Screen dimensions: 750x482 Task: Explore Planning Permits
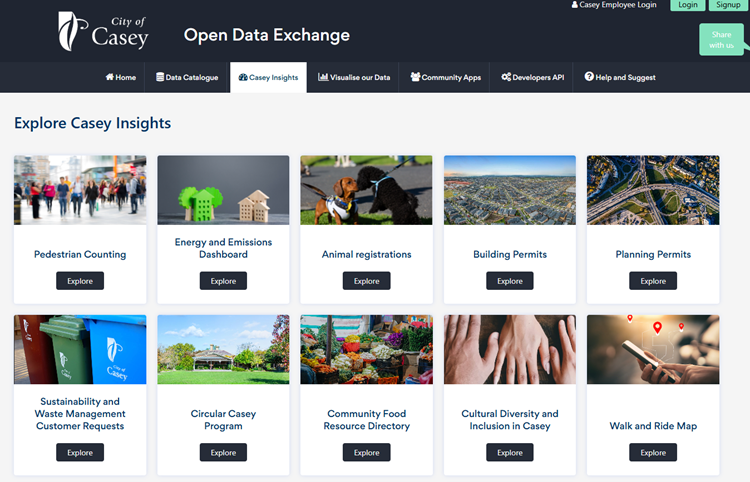[653, 281]
